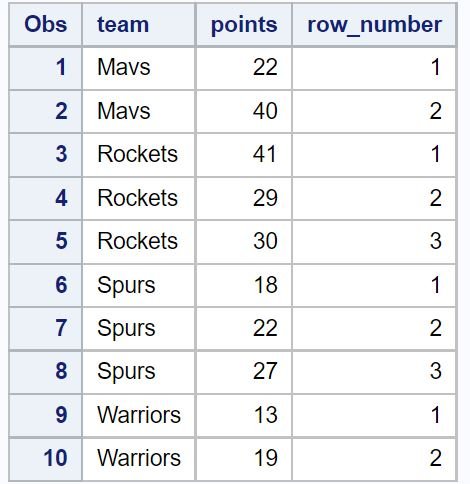Click the row_number column header

click(374, 25)
